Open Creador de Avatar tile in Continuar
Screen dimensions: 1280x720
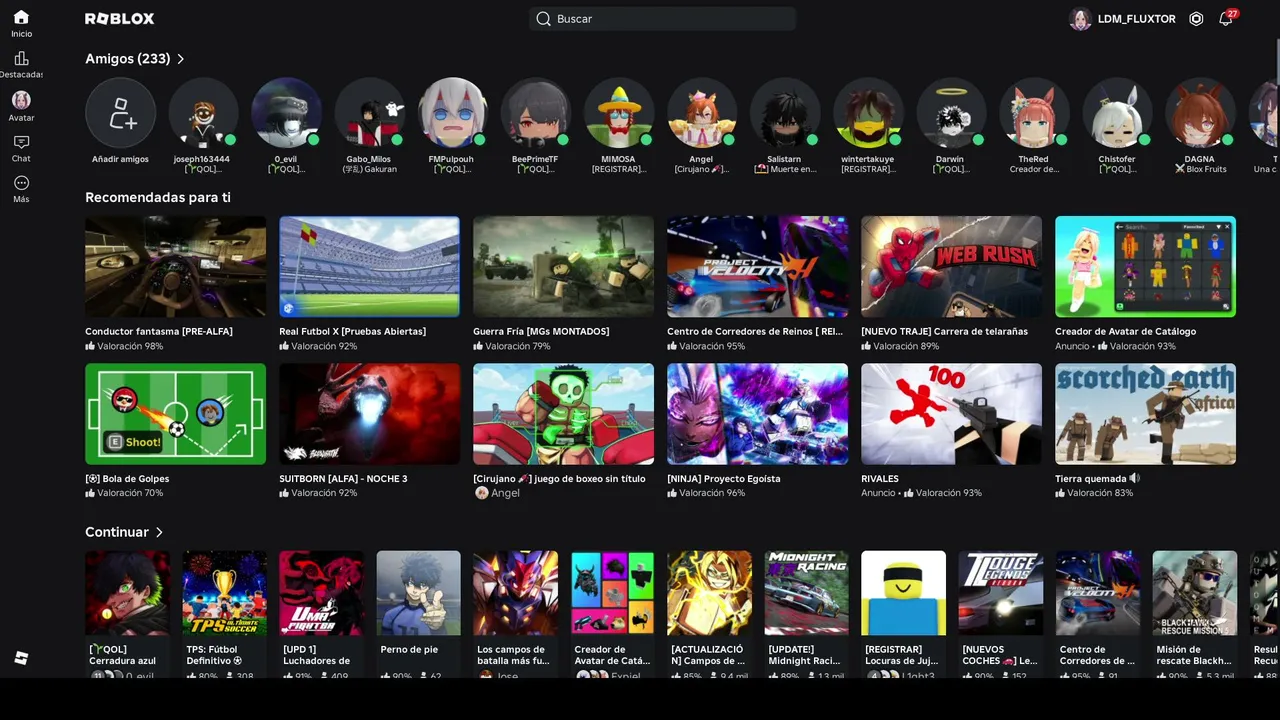[x=612, y=614]
